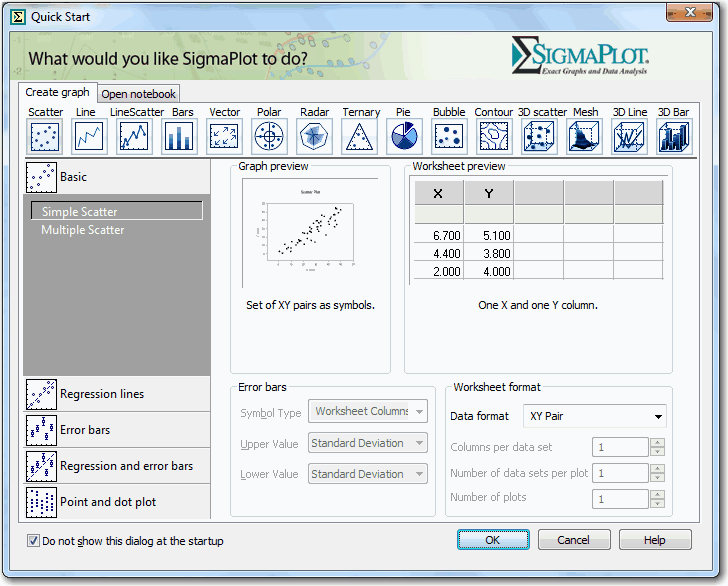Click the Number of plots input field

tap(620, 499)
